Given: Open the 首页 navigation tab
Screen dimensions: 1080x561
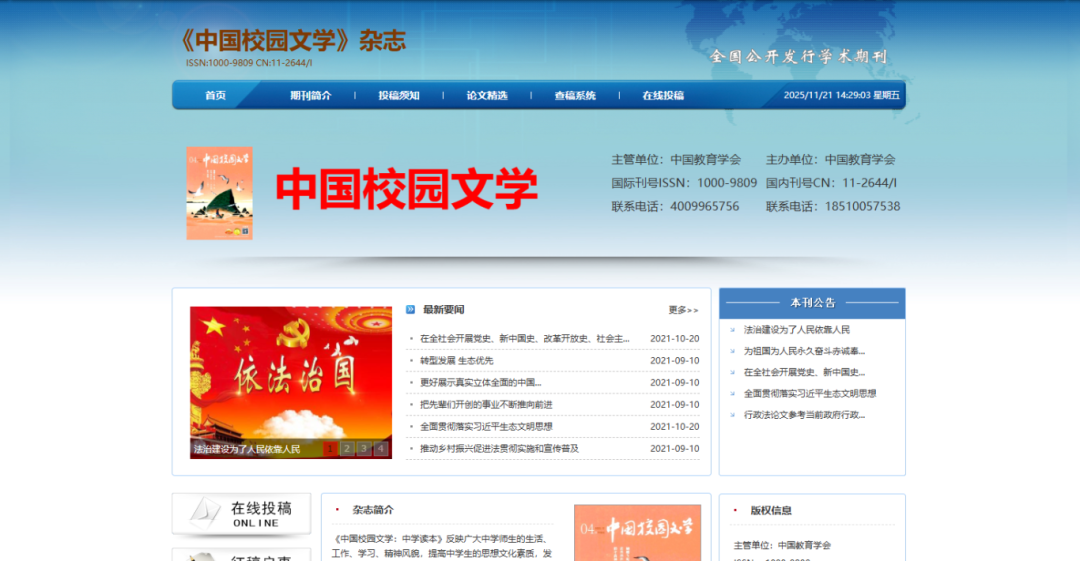Looking at the screenshot, I should pos(216,95).
